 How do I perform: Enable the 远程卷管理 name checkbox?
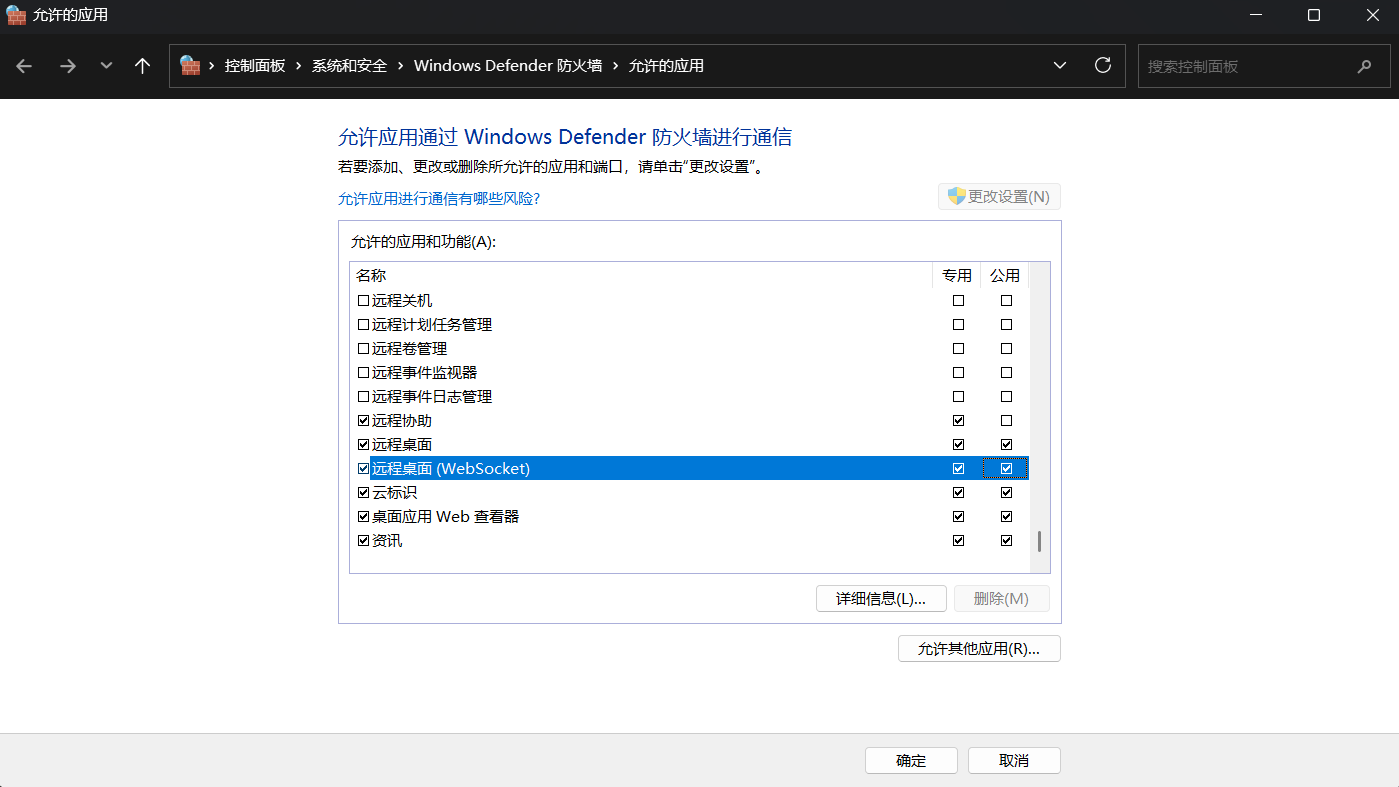pos(364,349)
